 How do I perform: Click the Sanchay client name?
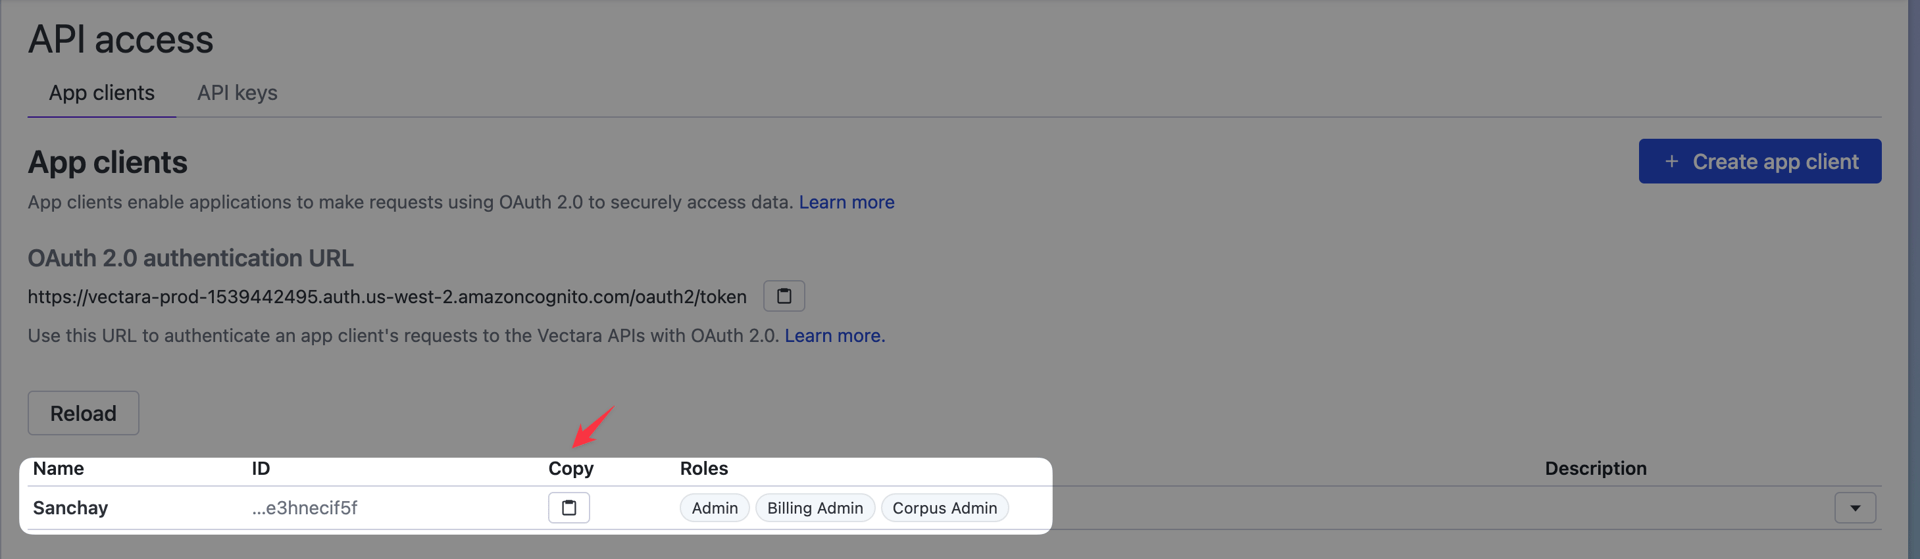70,508
